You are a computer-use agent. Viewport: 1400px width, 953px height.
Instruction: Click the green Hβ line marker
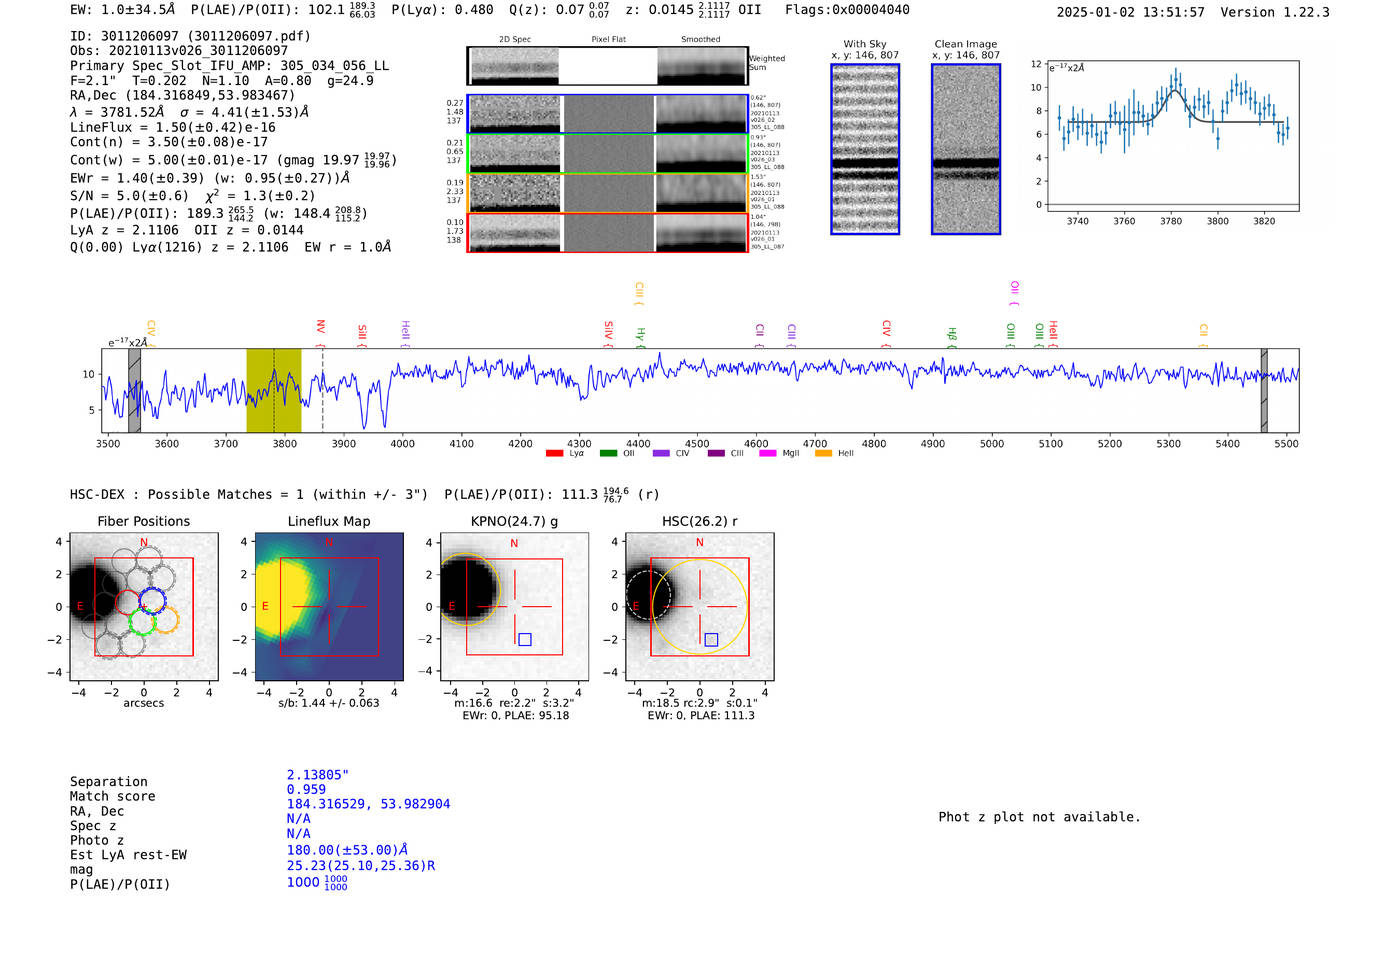952,337
